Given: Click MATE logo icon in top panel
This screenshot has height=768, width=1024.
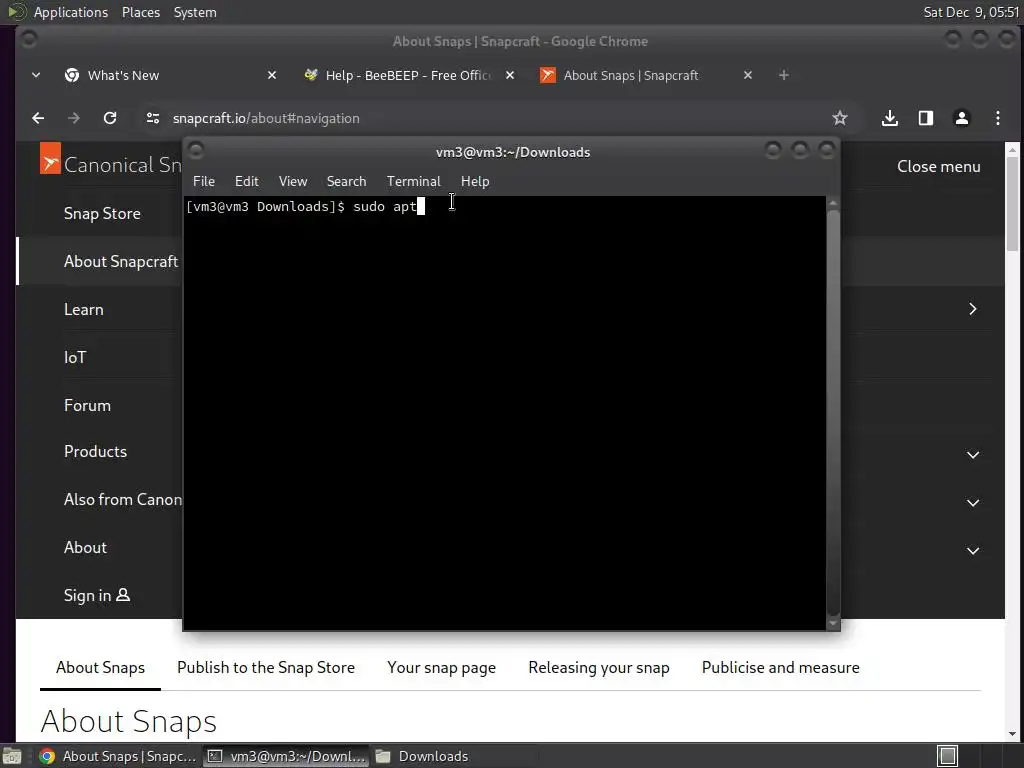Looking at the screenshot, I should [15, 12].
